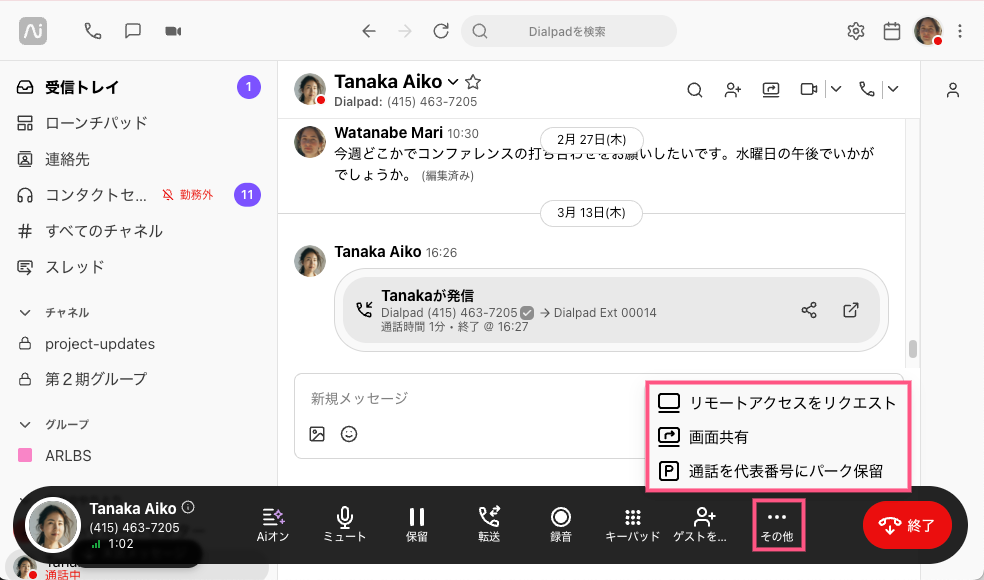This screenshot has height=580, width=984.
Task: Click the Dialpad Ai logo
Action: [x=33, y=31]
